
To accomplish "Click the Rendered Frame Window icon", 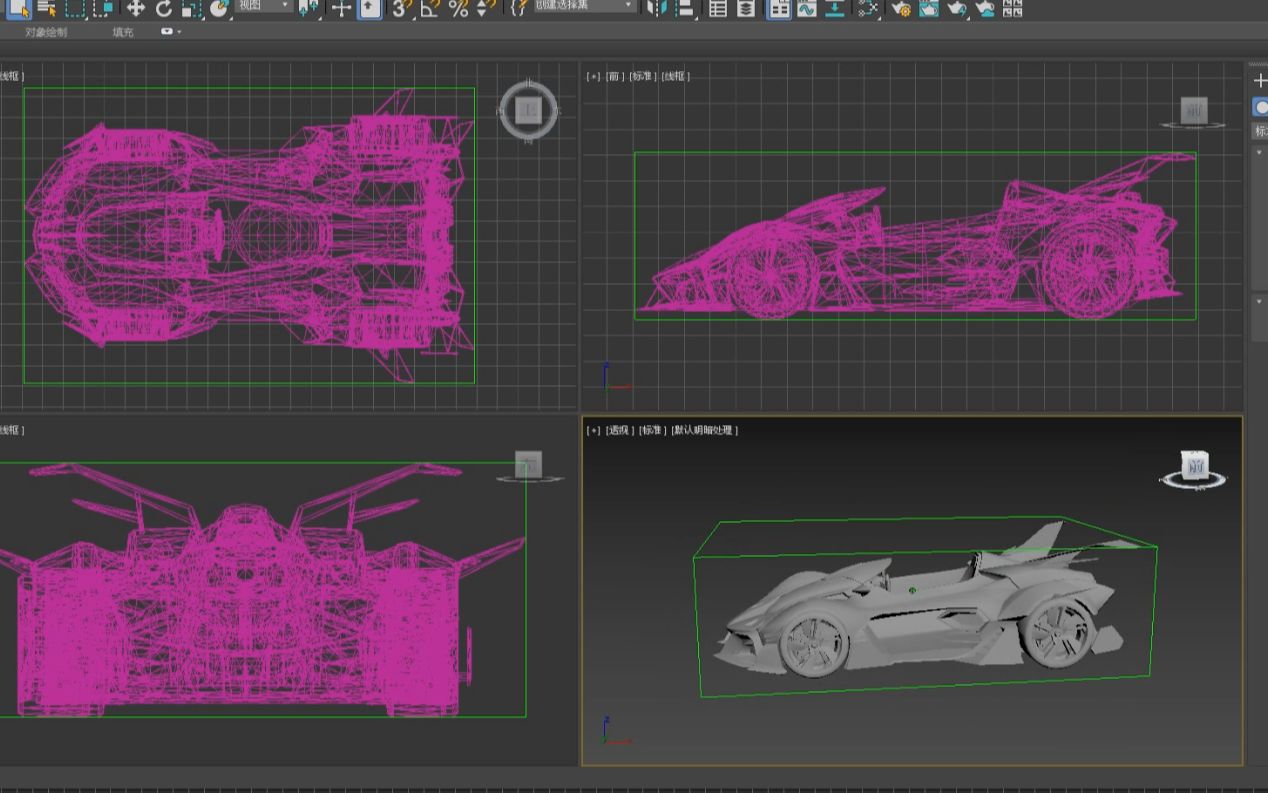I will click(x=929, y=8).
